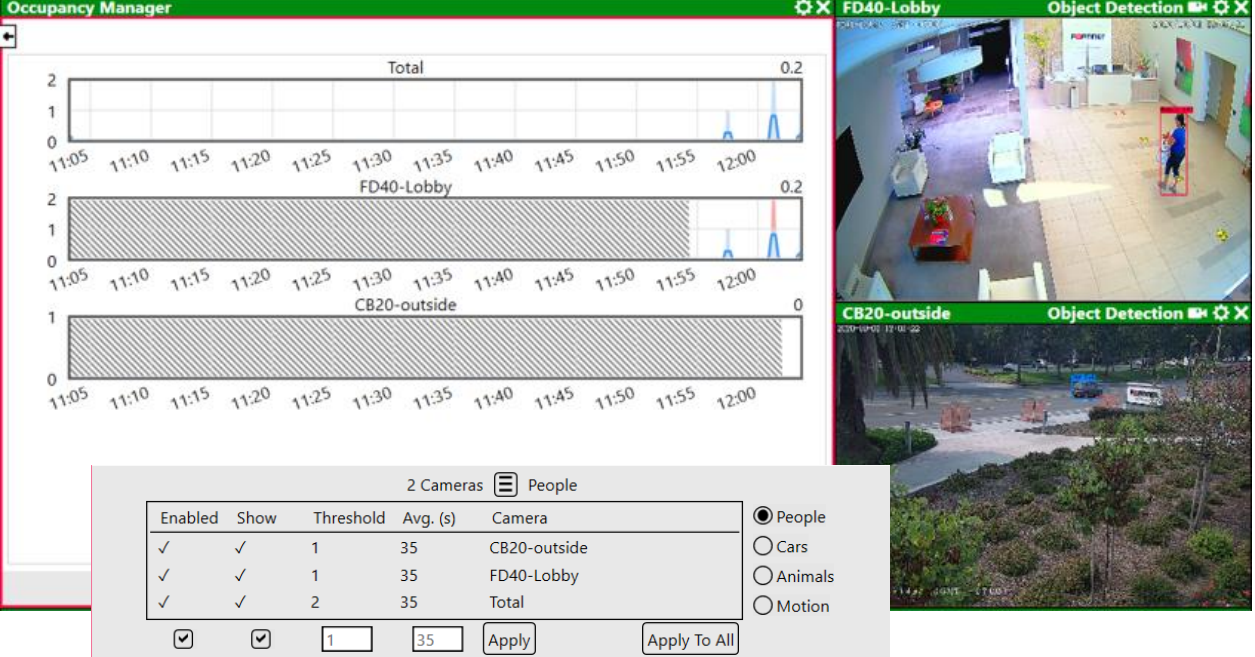The height and width of the screenshot is (657, 1255).
Task: Collapse Occupancy Manager using the back arrow
Action: point(10,35)
